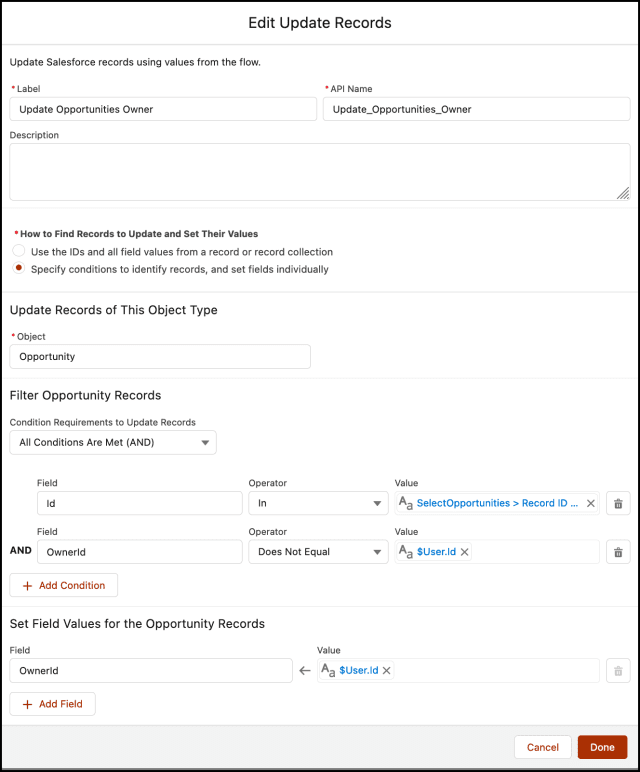Select 'Specify conditions to identify records' option
Image resolution: width=640 pixels, height=772 pixels.
18,269
